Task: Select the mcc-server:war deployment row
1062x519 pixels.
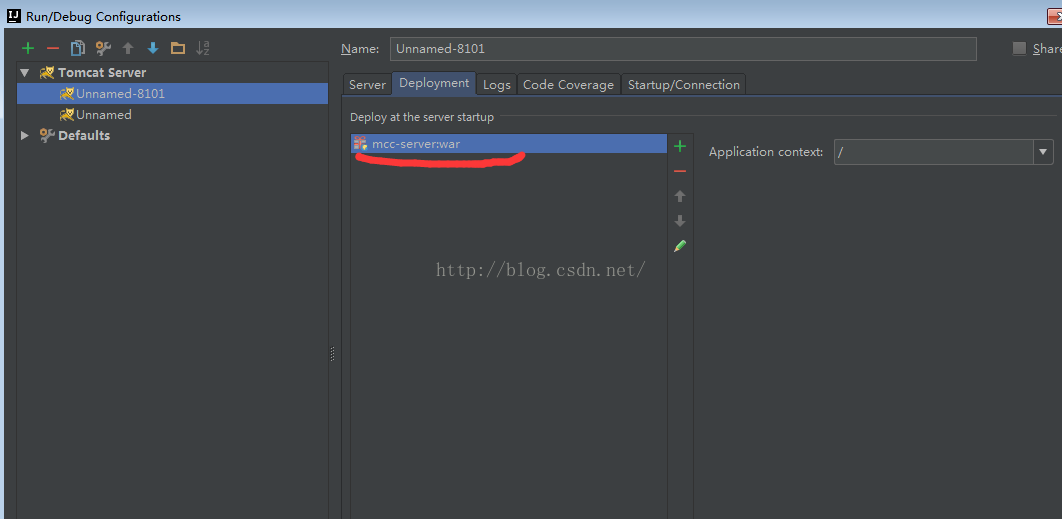Action: tap(509, 144)
